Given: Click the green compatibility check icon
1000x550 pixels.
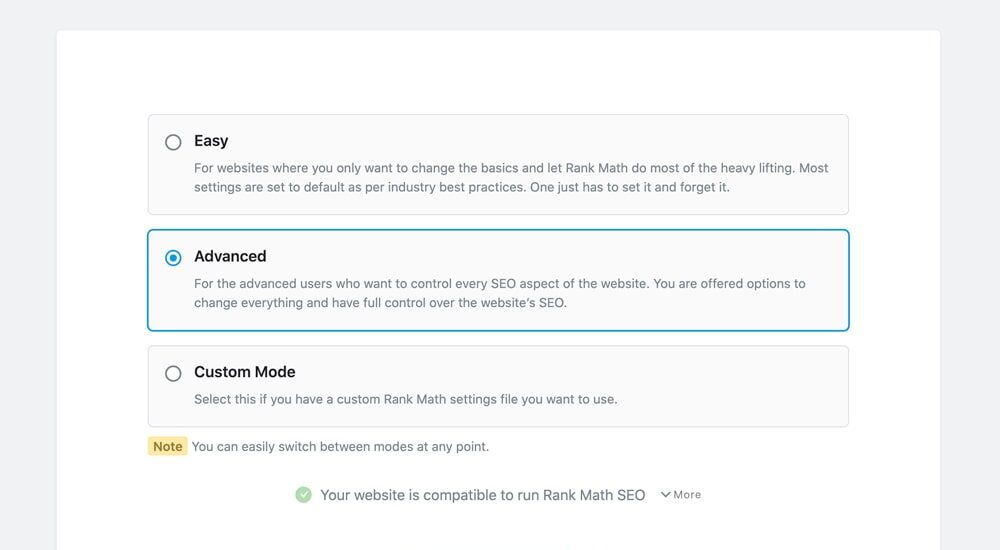Looking at the screenshot, I should pyautogui.click(x=304, y=494).
